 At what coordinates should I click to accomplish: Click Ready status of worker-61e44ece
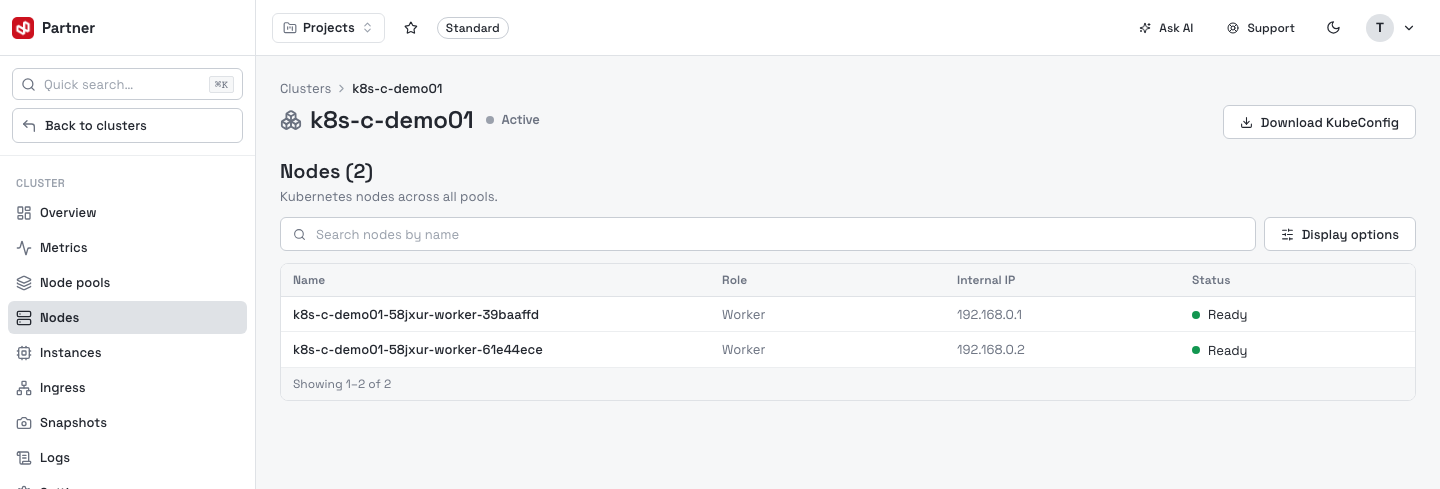[1219, 351]
